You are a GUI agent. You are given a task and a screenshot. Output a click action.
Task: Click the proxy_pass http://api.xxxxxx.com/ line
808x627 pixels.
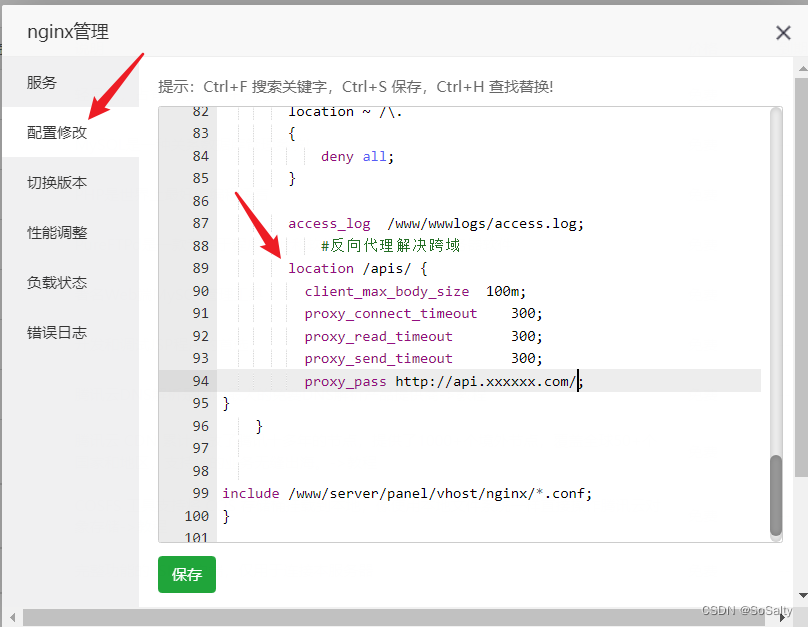[x=444, y=381]
